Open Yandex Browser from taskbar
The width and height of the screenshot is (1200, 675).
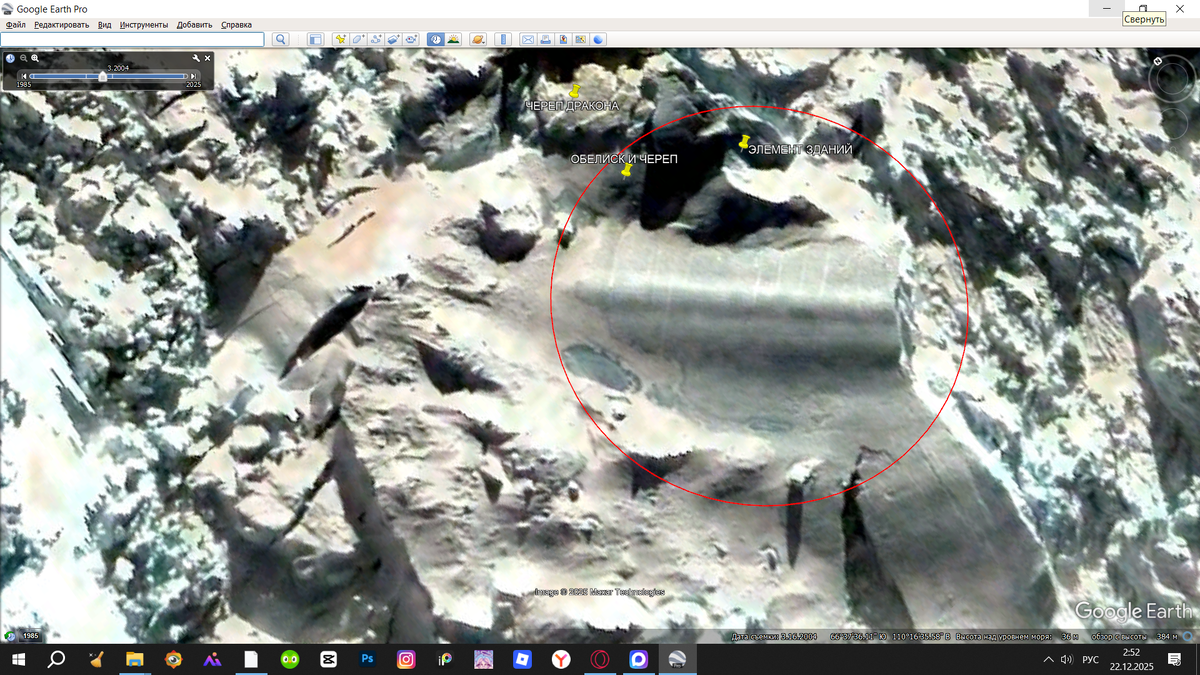point(561,659)
